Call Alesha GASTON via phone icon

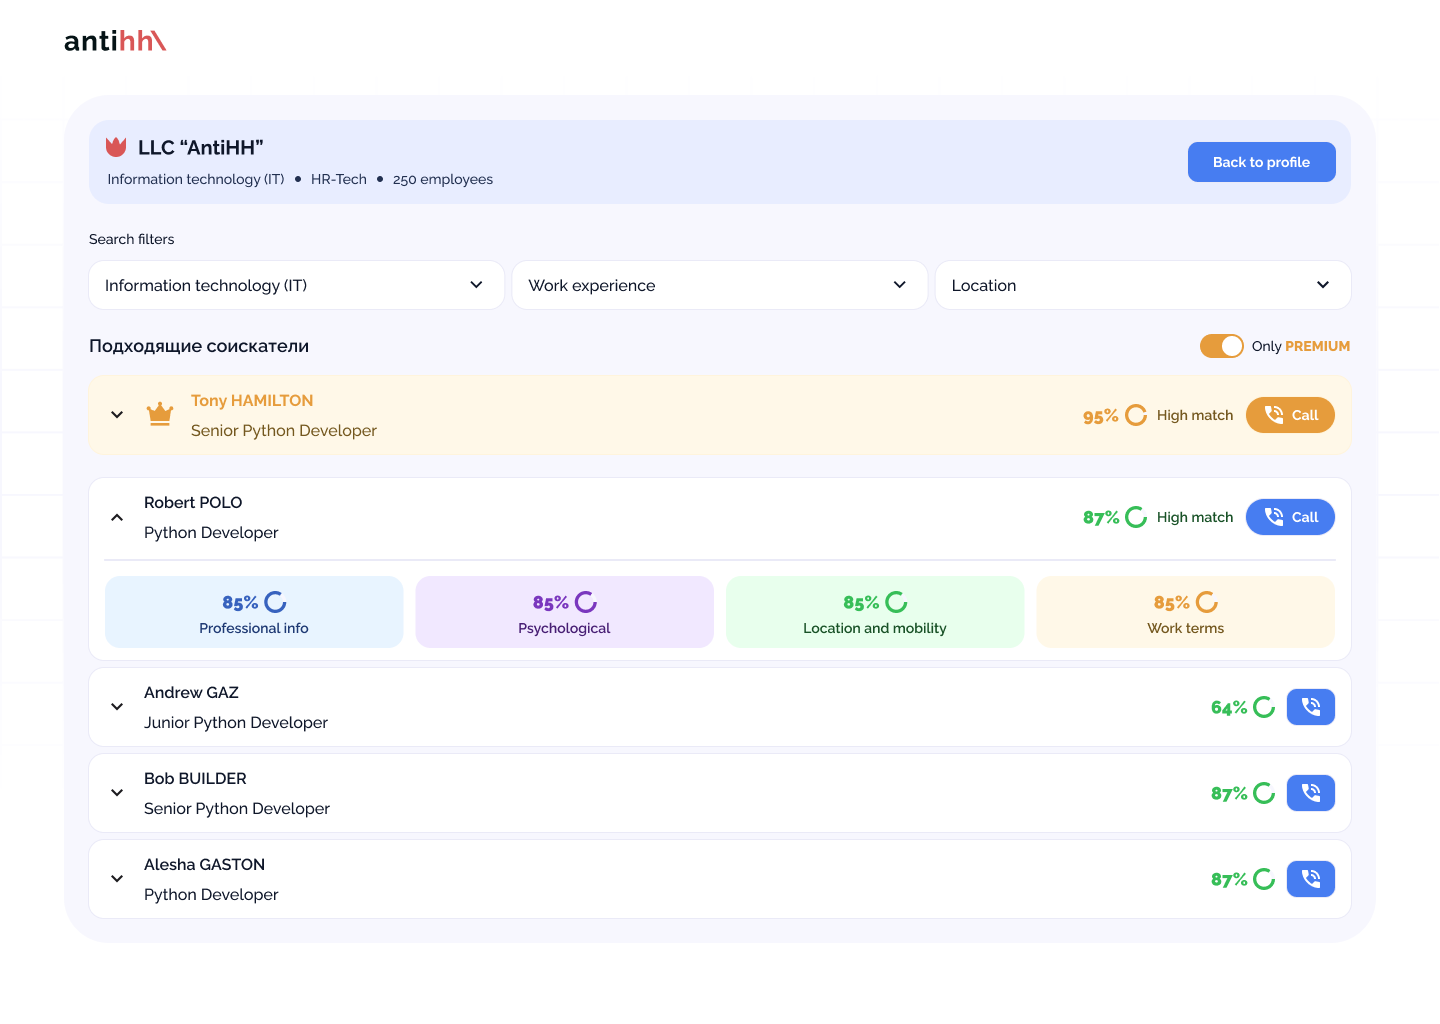1310,879
